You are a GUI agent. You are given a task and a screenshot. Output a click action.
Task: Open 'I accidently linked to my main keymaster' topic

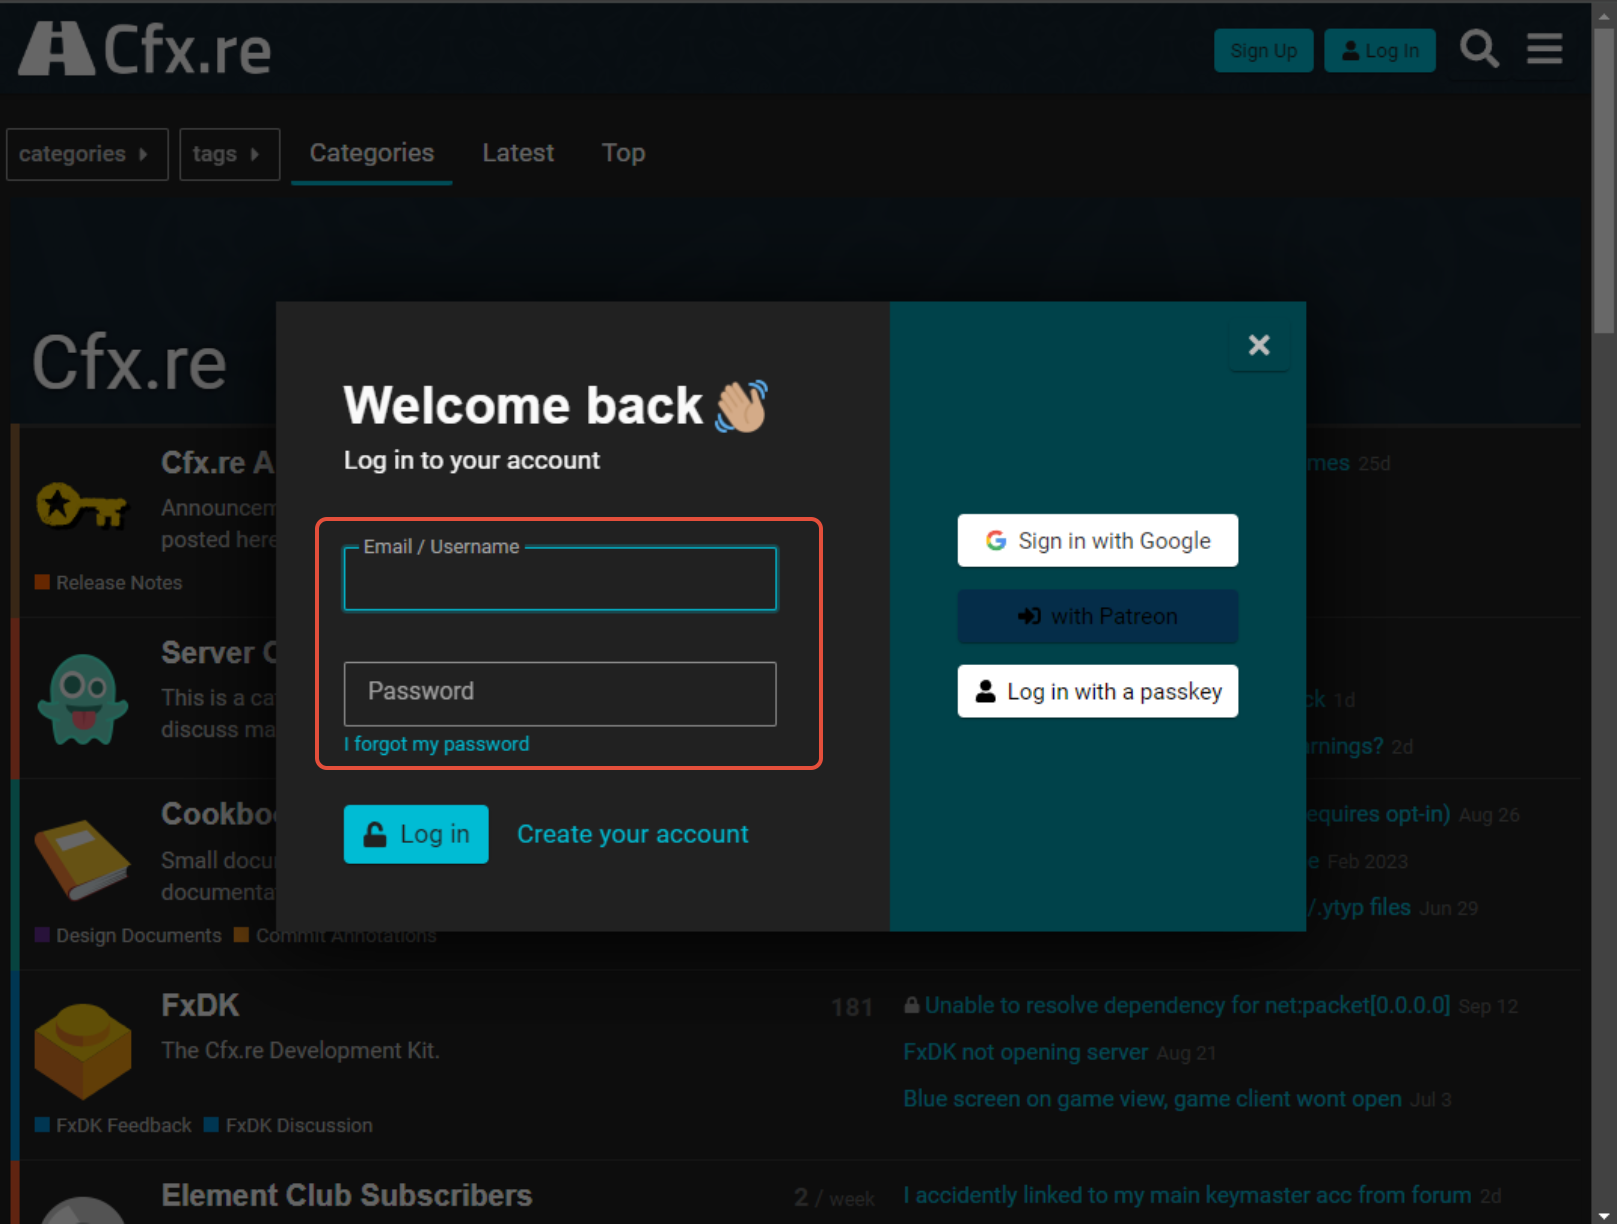1187,1195
